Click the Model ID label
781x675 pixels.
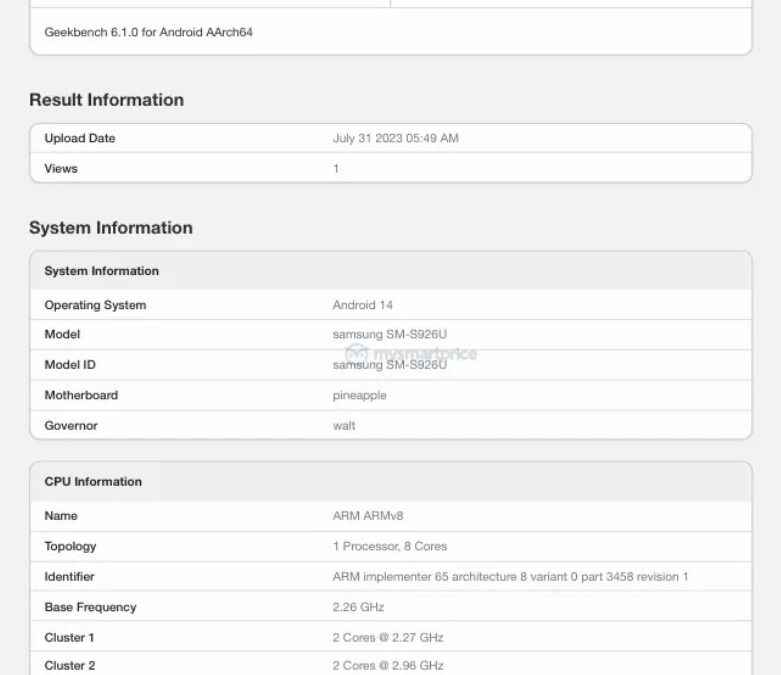70,365
